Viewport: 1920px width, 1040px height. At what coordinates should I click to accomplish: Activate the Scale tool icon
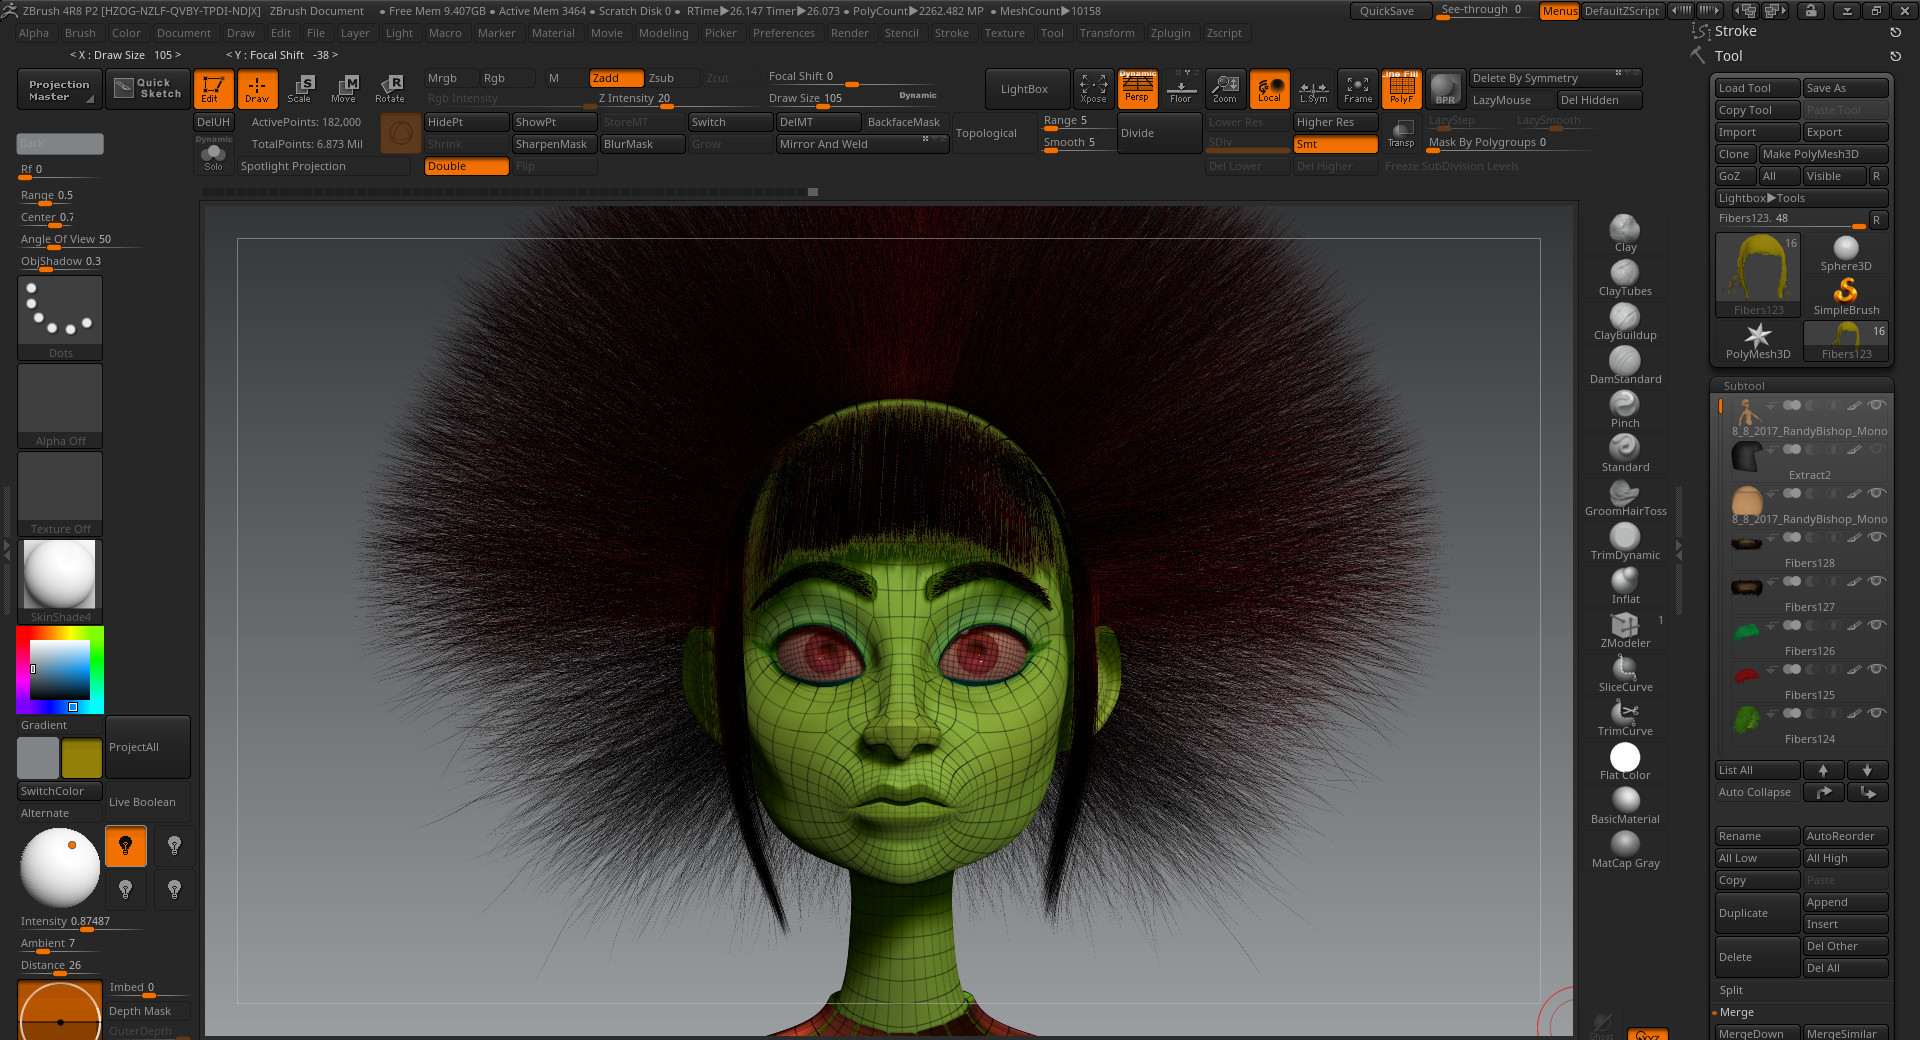(x=299, y=88)
